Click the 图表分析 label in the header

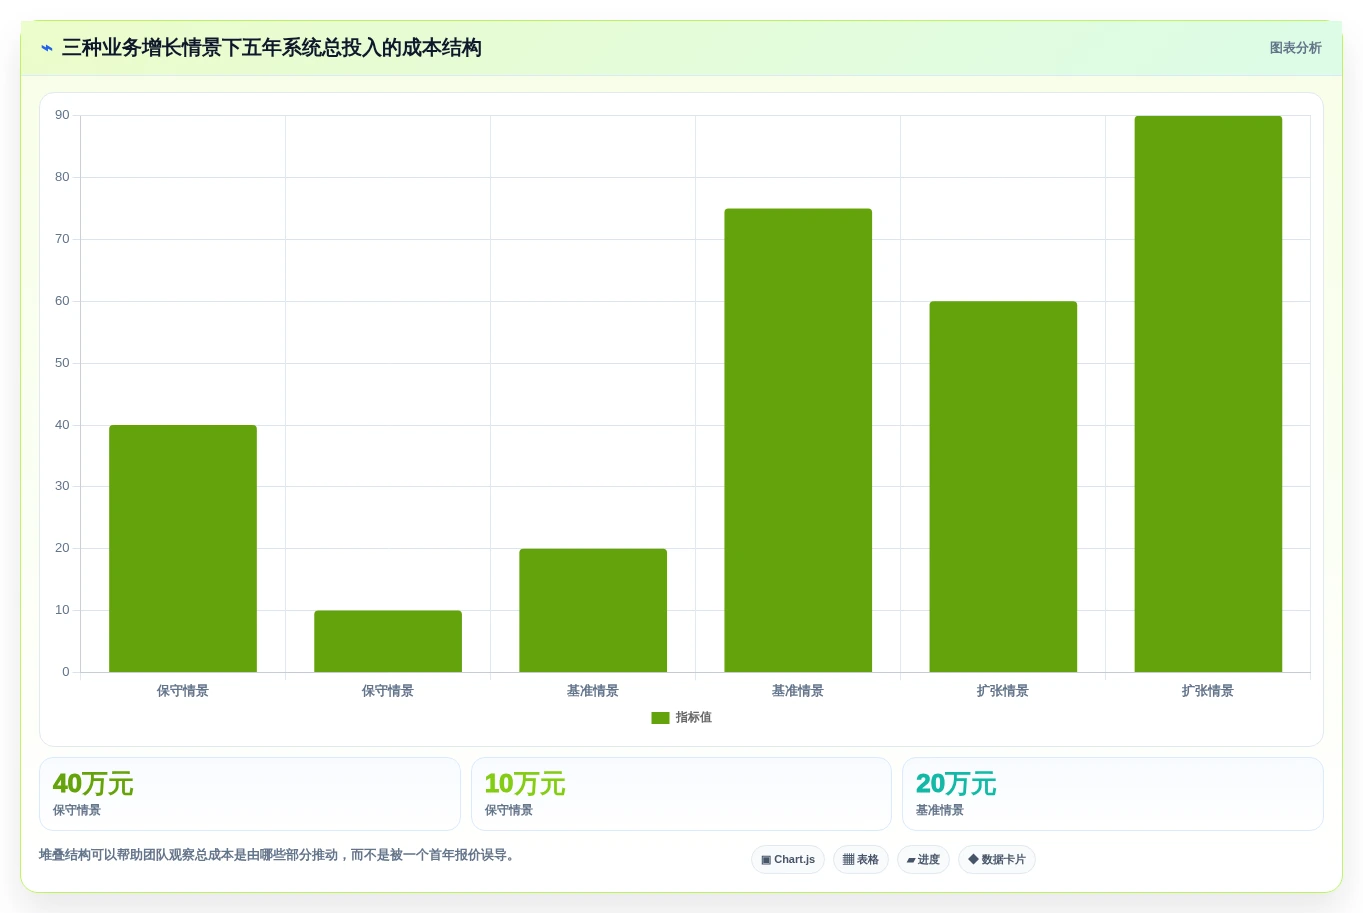coord(1295,48)
